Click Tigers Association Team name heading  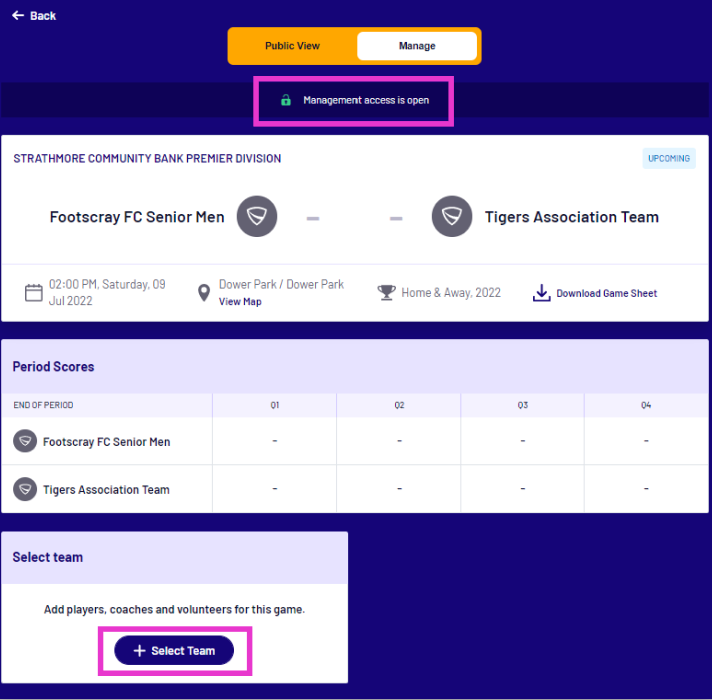tap(572, 217)
